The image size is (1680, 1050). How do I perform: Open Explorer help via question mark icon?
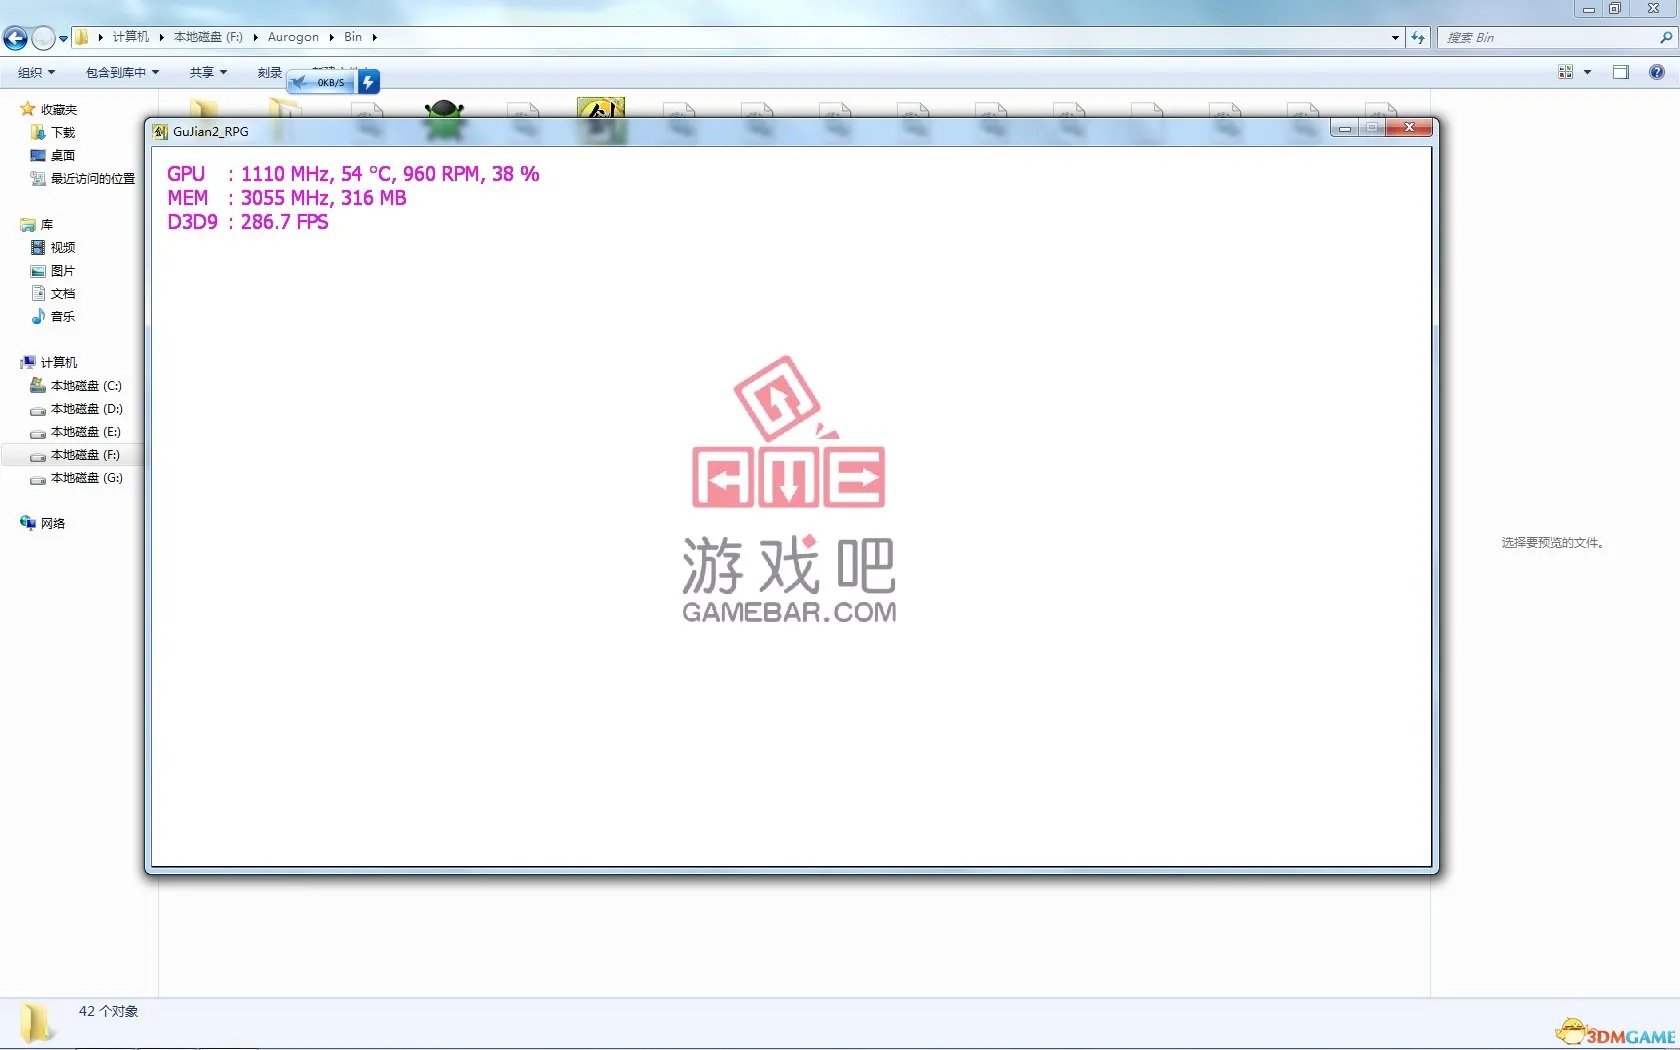[1657, 72]
